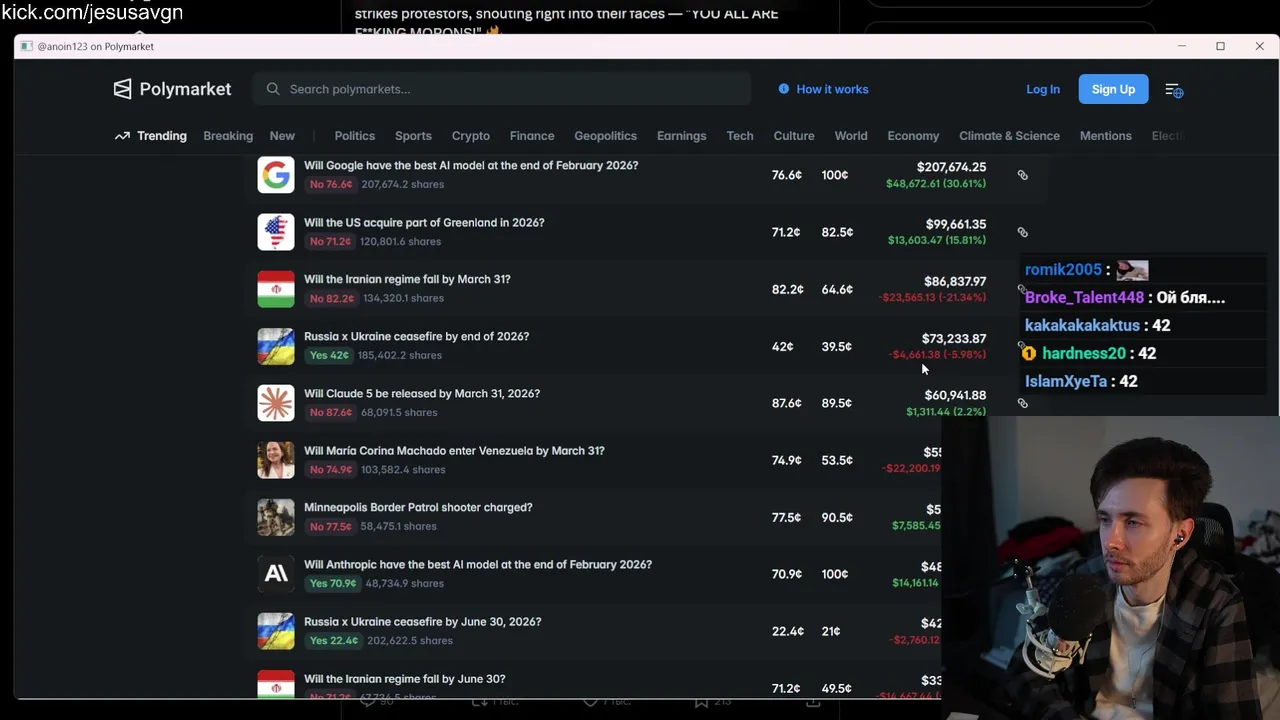
Task: Open the hamburger menu icon beside Sign Up
Action: coord(1174,90)
